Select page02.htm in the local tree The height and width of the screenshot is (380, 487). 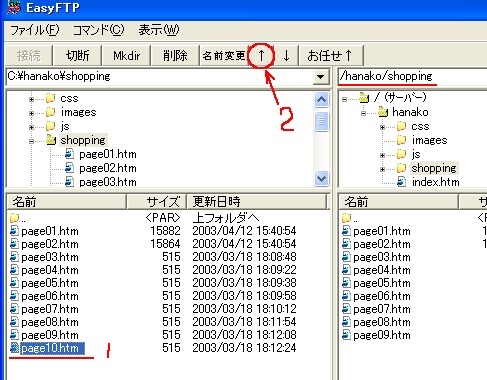pyautogui.click(x=108, y=168)
